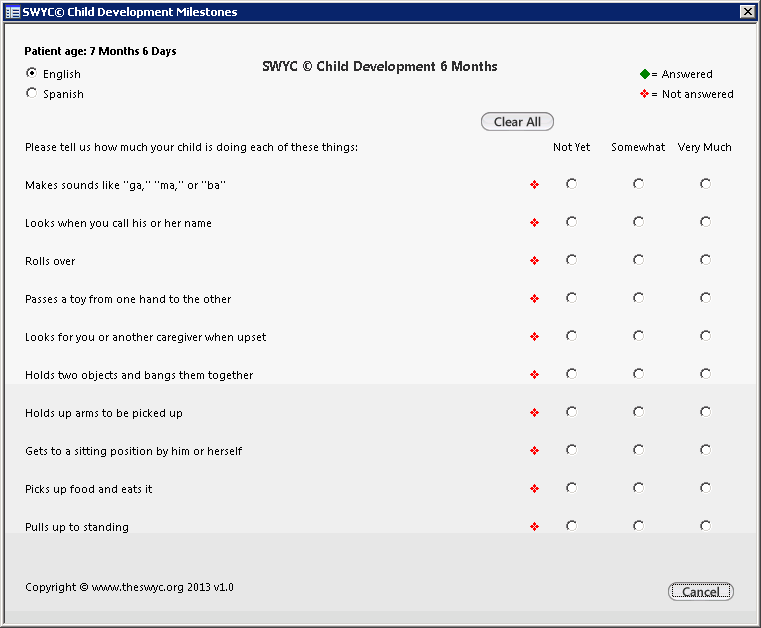Select Very Much for 'Passes a toy from one hand'
The height and width of the screenshot is (628, 761).
705,298
